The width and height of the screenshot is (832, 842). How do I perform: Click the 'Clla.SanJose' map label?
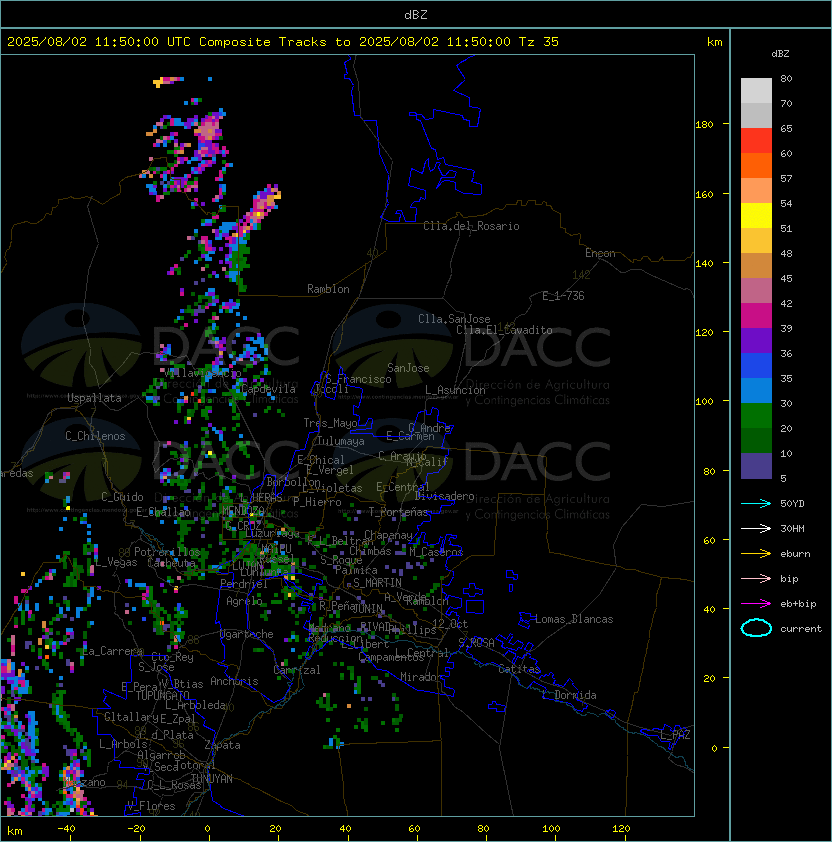(454, 319)
